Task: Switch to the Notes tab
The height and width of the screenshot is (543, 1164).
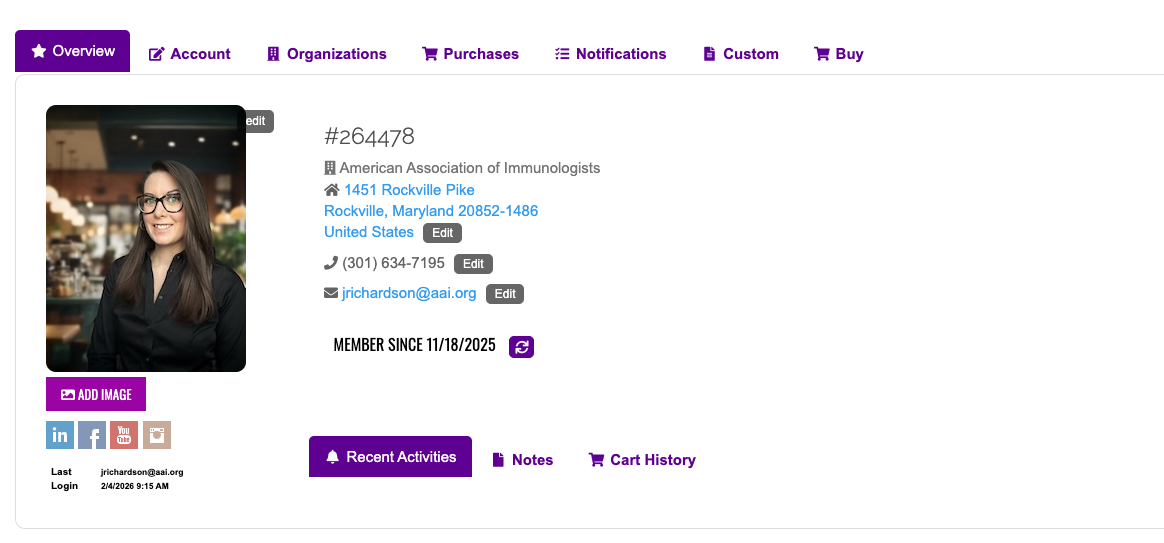Action: pyautogui.click(x=523, y=460)
